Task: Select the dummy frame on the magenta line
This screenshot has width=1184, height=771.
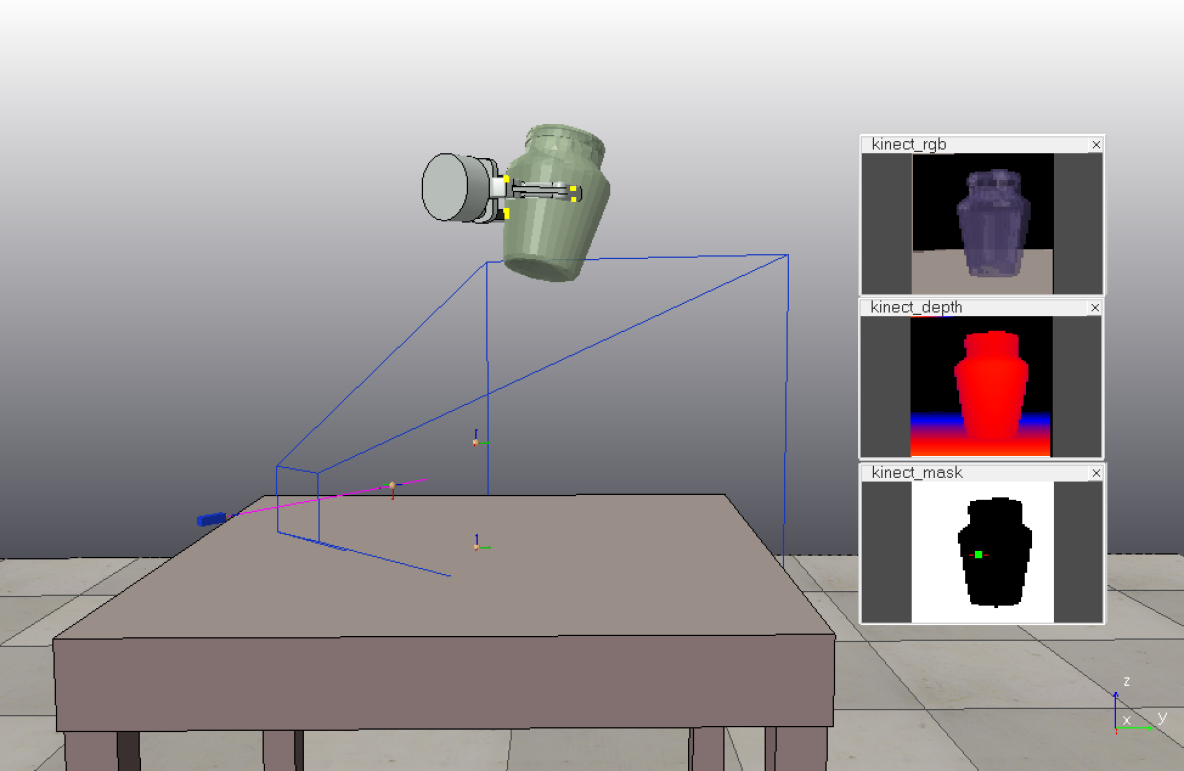Action: [392, 487]
